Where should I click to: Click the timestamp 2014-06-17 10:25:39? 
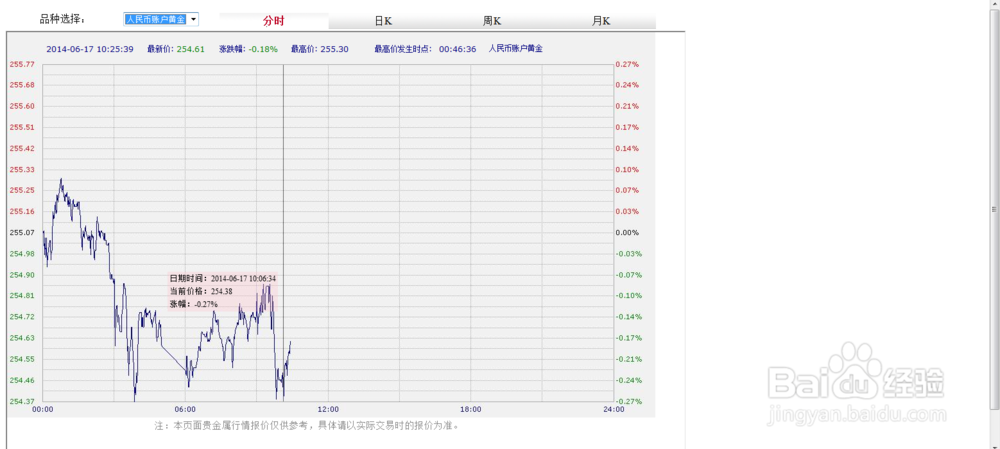click(90, 48)
